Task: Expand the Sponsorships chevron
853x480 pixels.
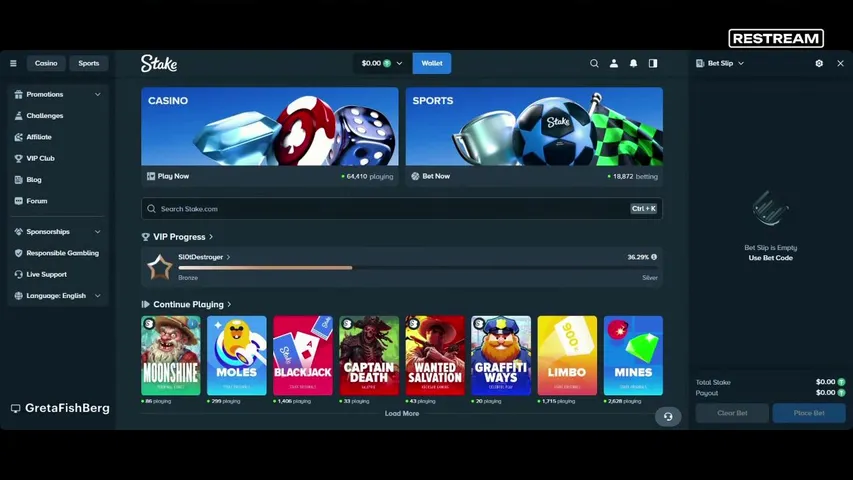Action: tap(97, 231)
